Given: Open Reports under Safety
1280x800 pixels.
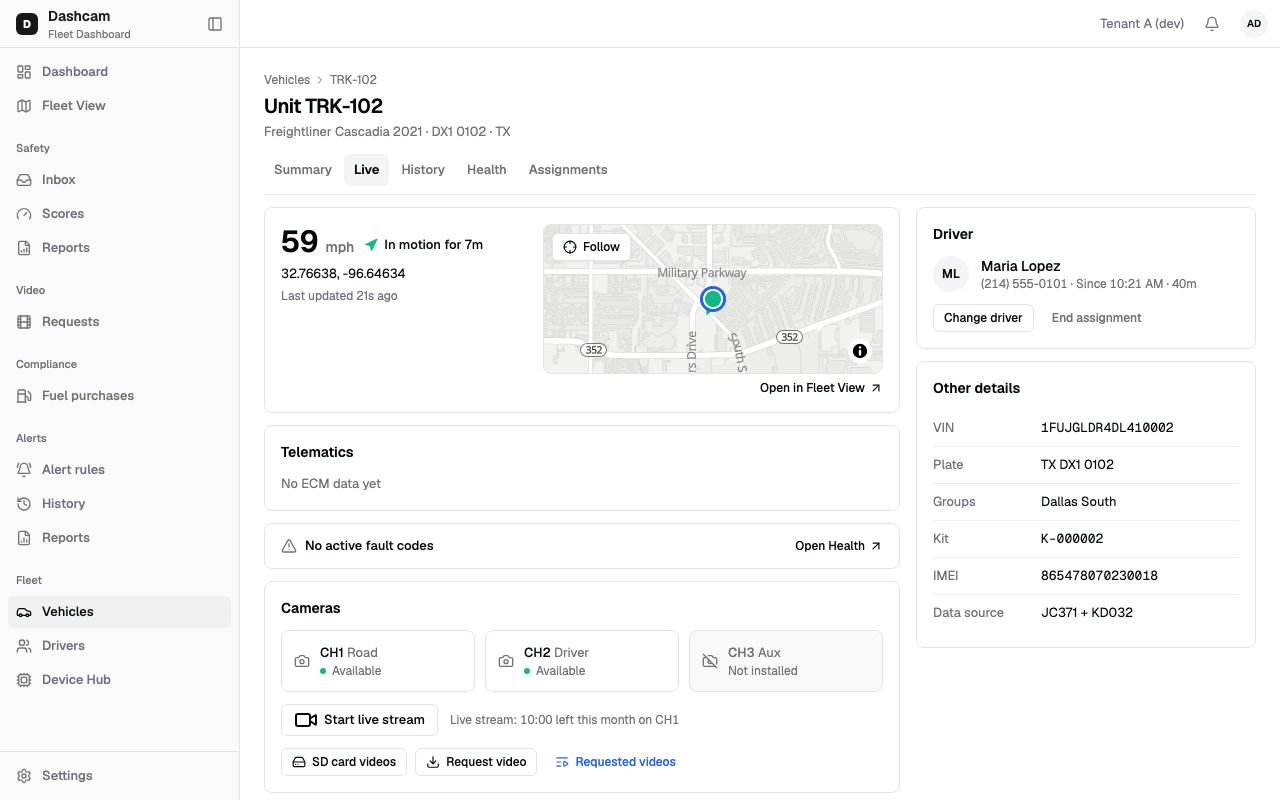Looking at the screenshot, I should pos(119,248).
